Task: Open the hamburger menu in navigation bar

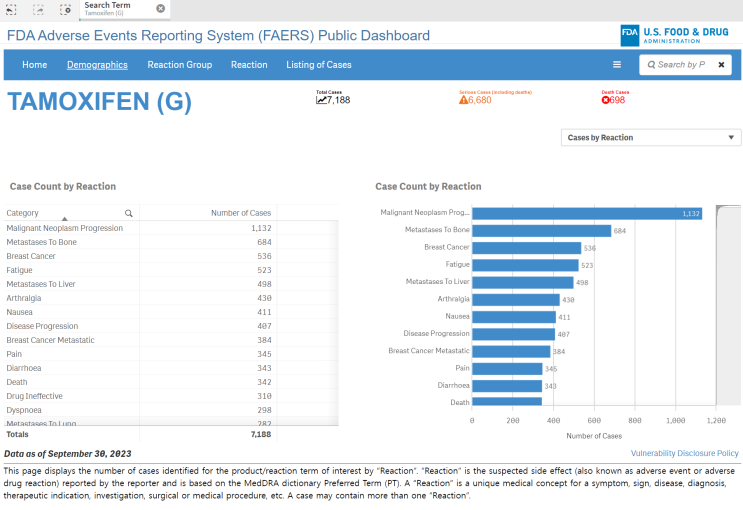Action: pyautogui.click(x=616, y=64)
